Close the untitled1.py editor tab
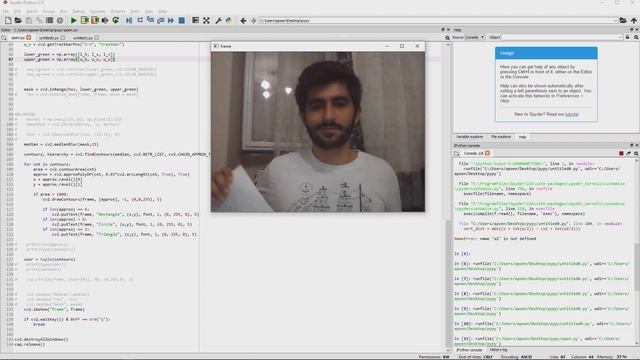Viewport: 640px width, 360px height. coord(97,38)
